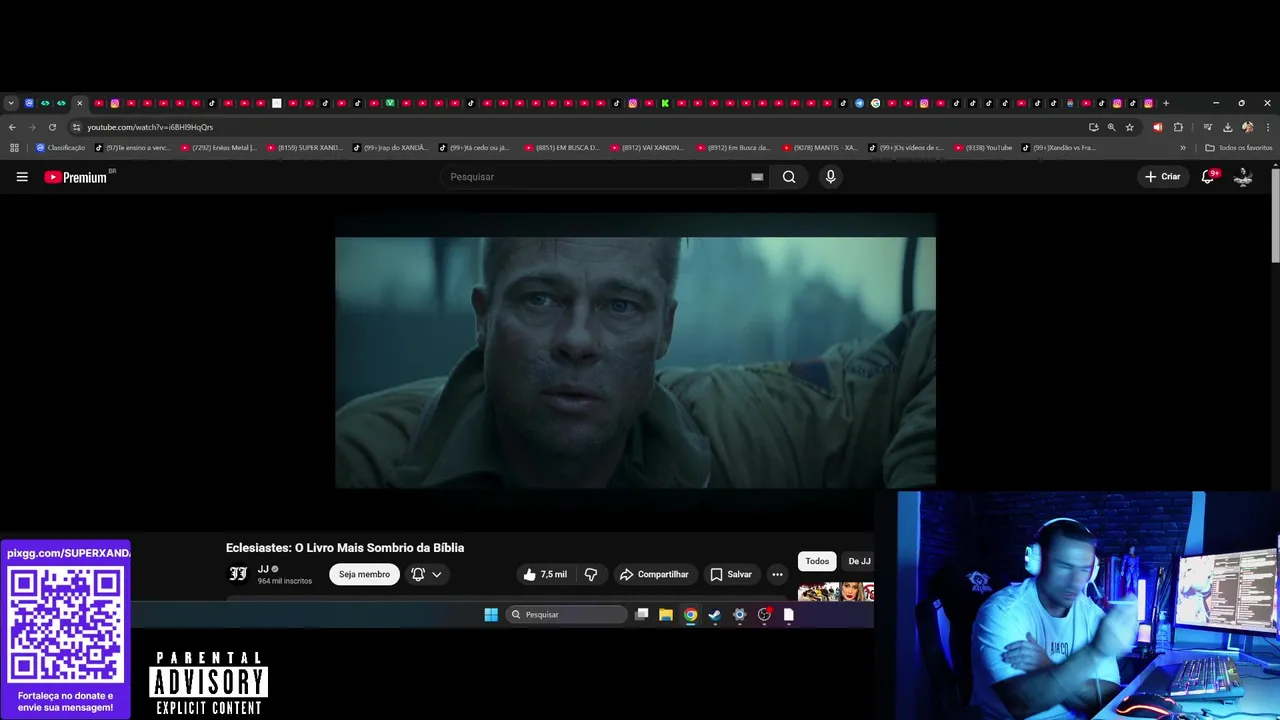Click the red speaker extension icon

[x=1158, y=127]
